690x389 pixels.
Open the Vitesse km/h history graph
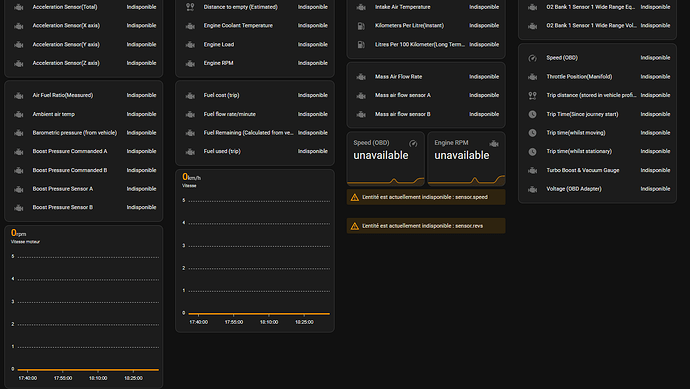255,251
